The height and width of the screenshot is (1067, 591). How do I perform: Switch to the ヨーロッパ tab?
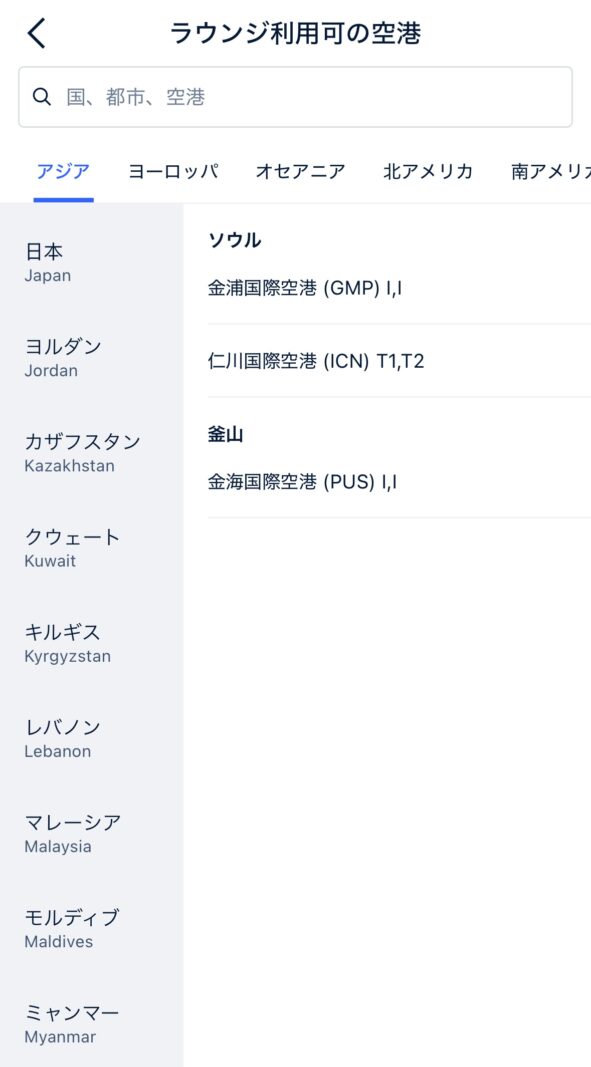coord(173,171)
